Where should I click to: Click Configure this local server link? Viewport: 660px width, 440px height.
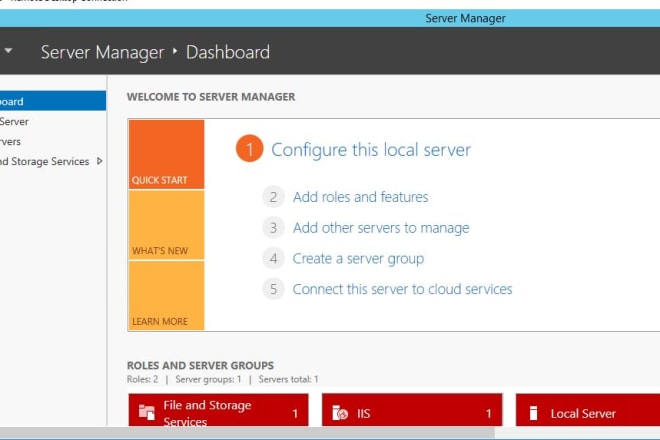coord(371,149)
